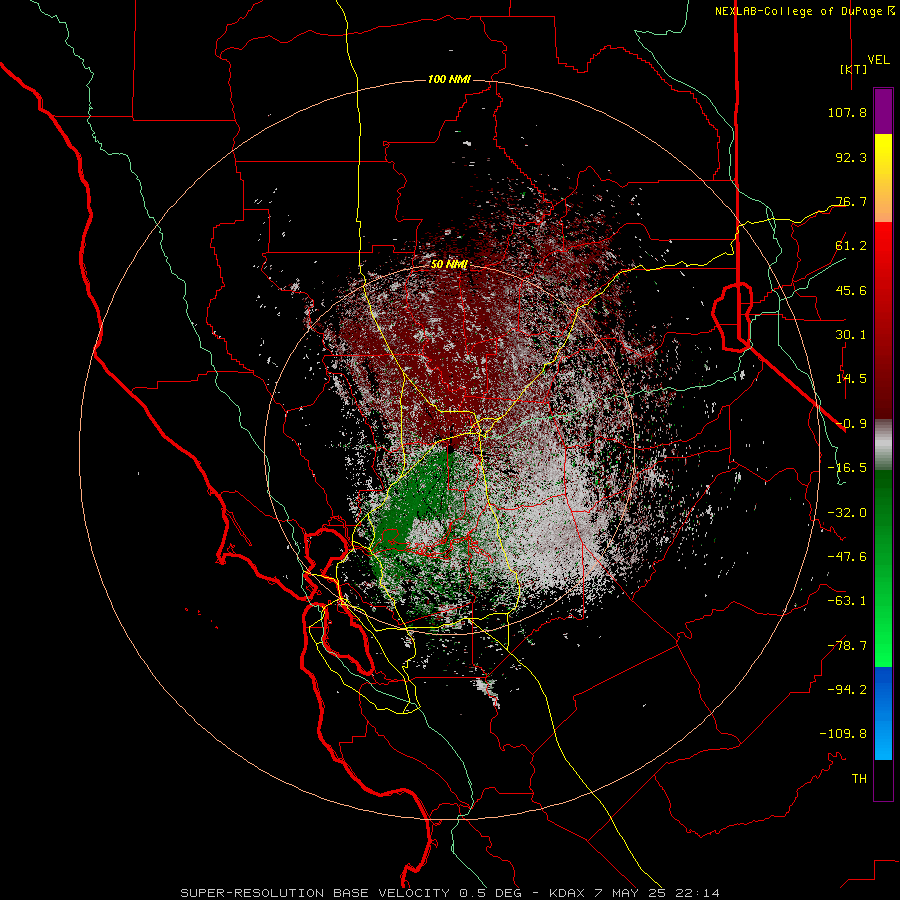Viewport: 900px width, 900px height.
Task: Click the 45.6 value on velocity scale
Action: [x=851, y=290]
